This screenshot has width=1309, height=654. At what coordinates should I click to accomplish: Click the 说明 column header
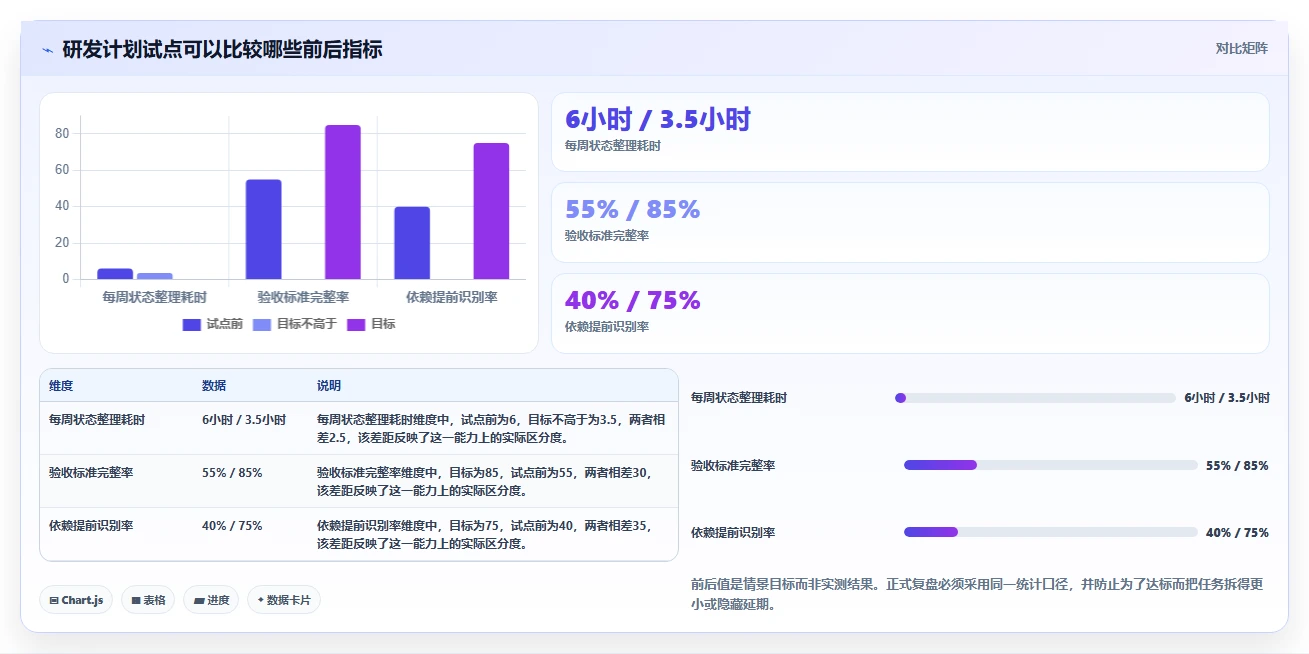tap(329, 386)
